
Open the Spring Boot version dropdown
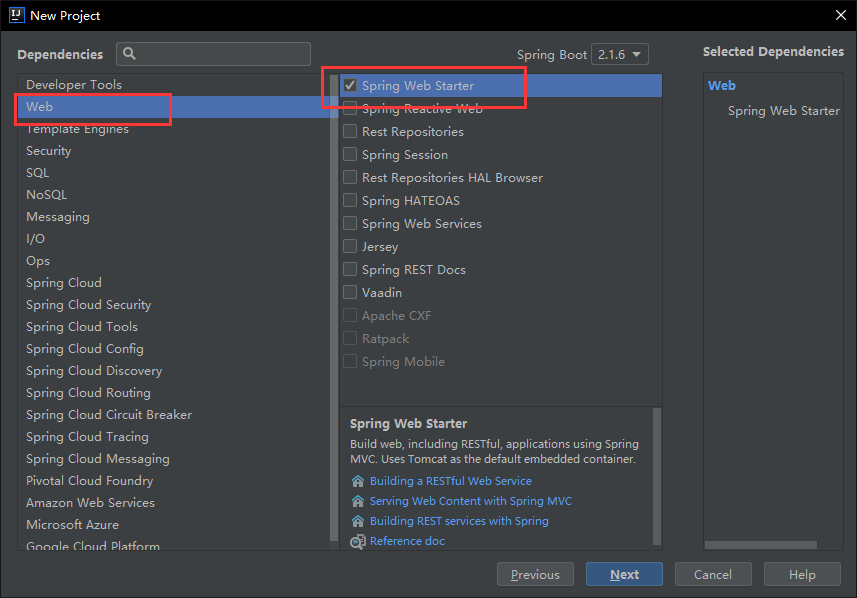click(x=620, y=55)
